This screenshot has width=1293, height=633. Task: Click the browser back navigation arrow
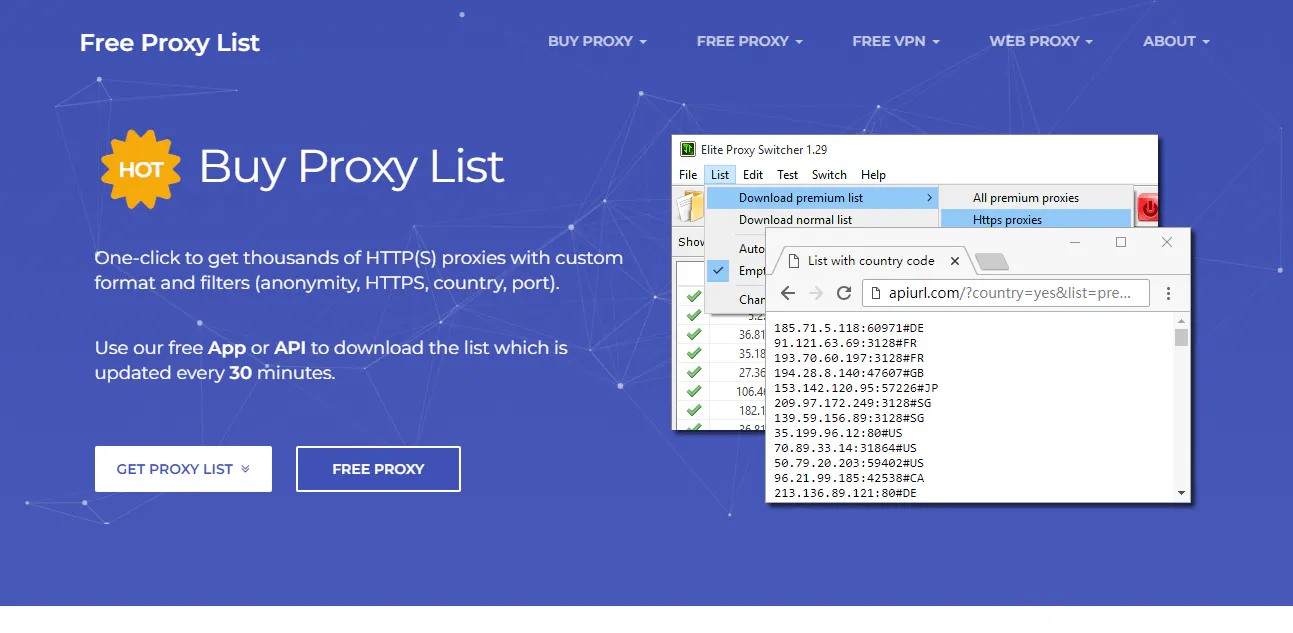click(x=789, y=293)
